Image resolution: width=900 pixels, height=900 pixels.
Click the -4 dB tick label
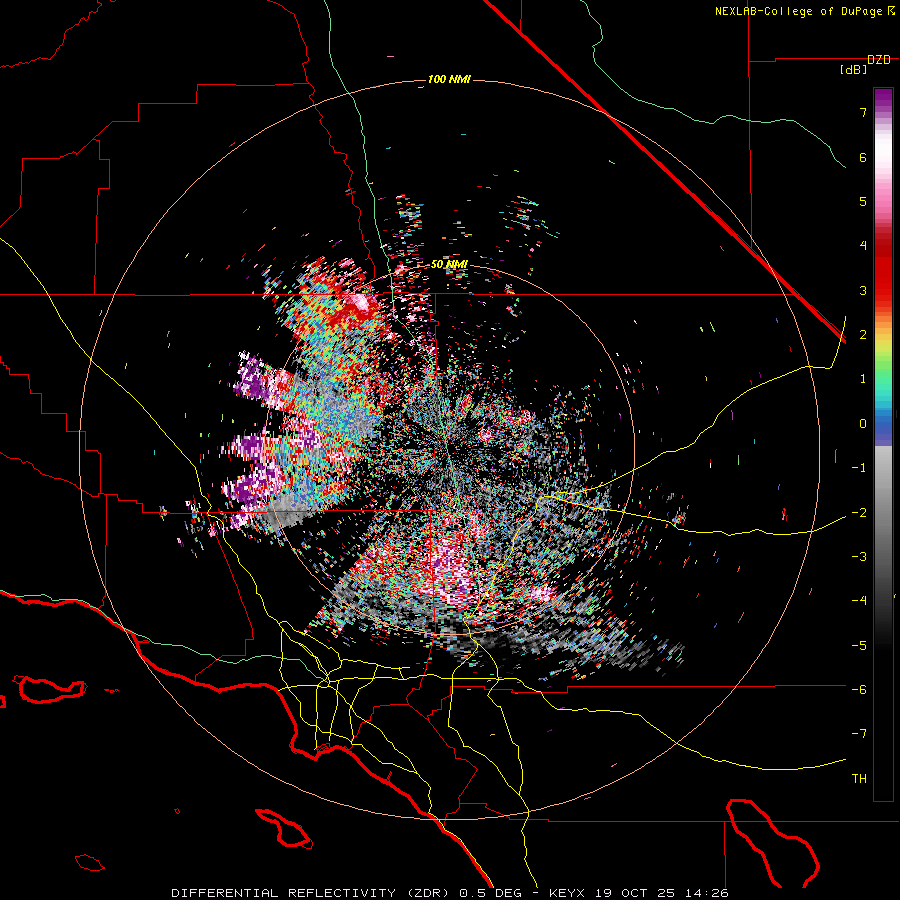(x=859, y=601)
